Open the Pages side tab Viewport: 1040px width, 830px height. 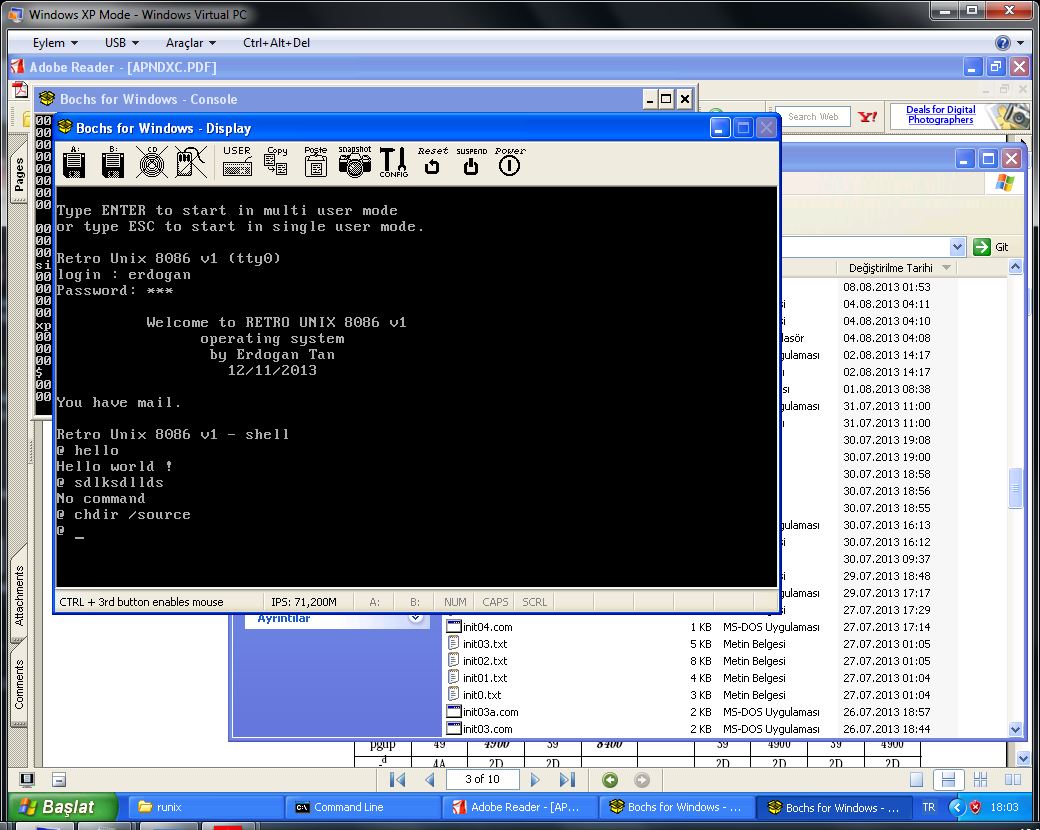point(19,174)
